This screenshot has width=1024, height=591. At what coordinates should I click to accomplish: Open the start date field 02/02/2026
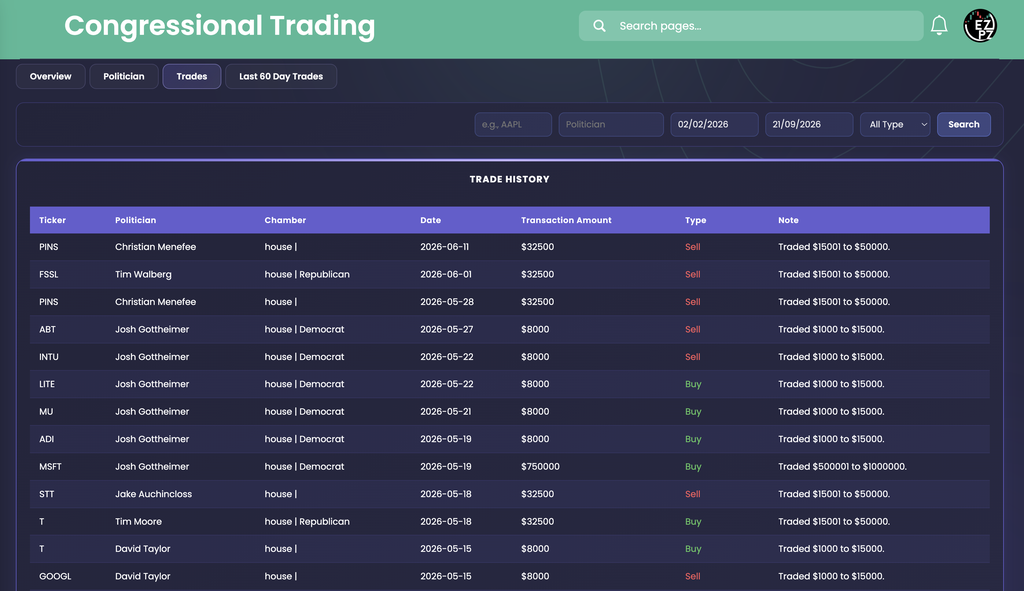coord(714,124)
